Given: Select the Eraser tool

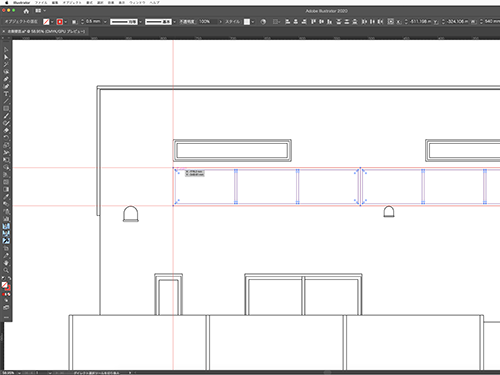Looking at the screenshot, I should (6, 131).
